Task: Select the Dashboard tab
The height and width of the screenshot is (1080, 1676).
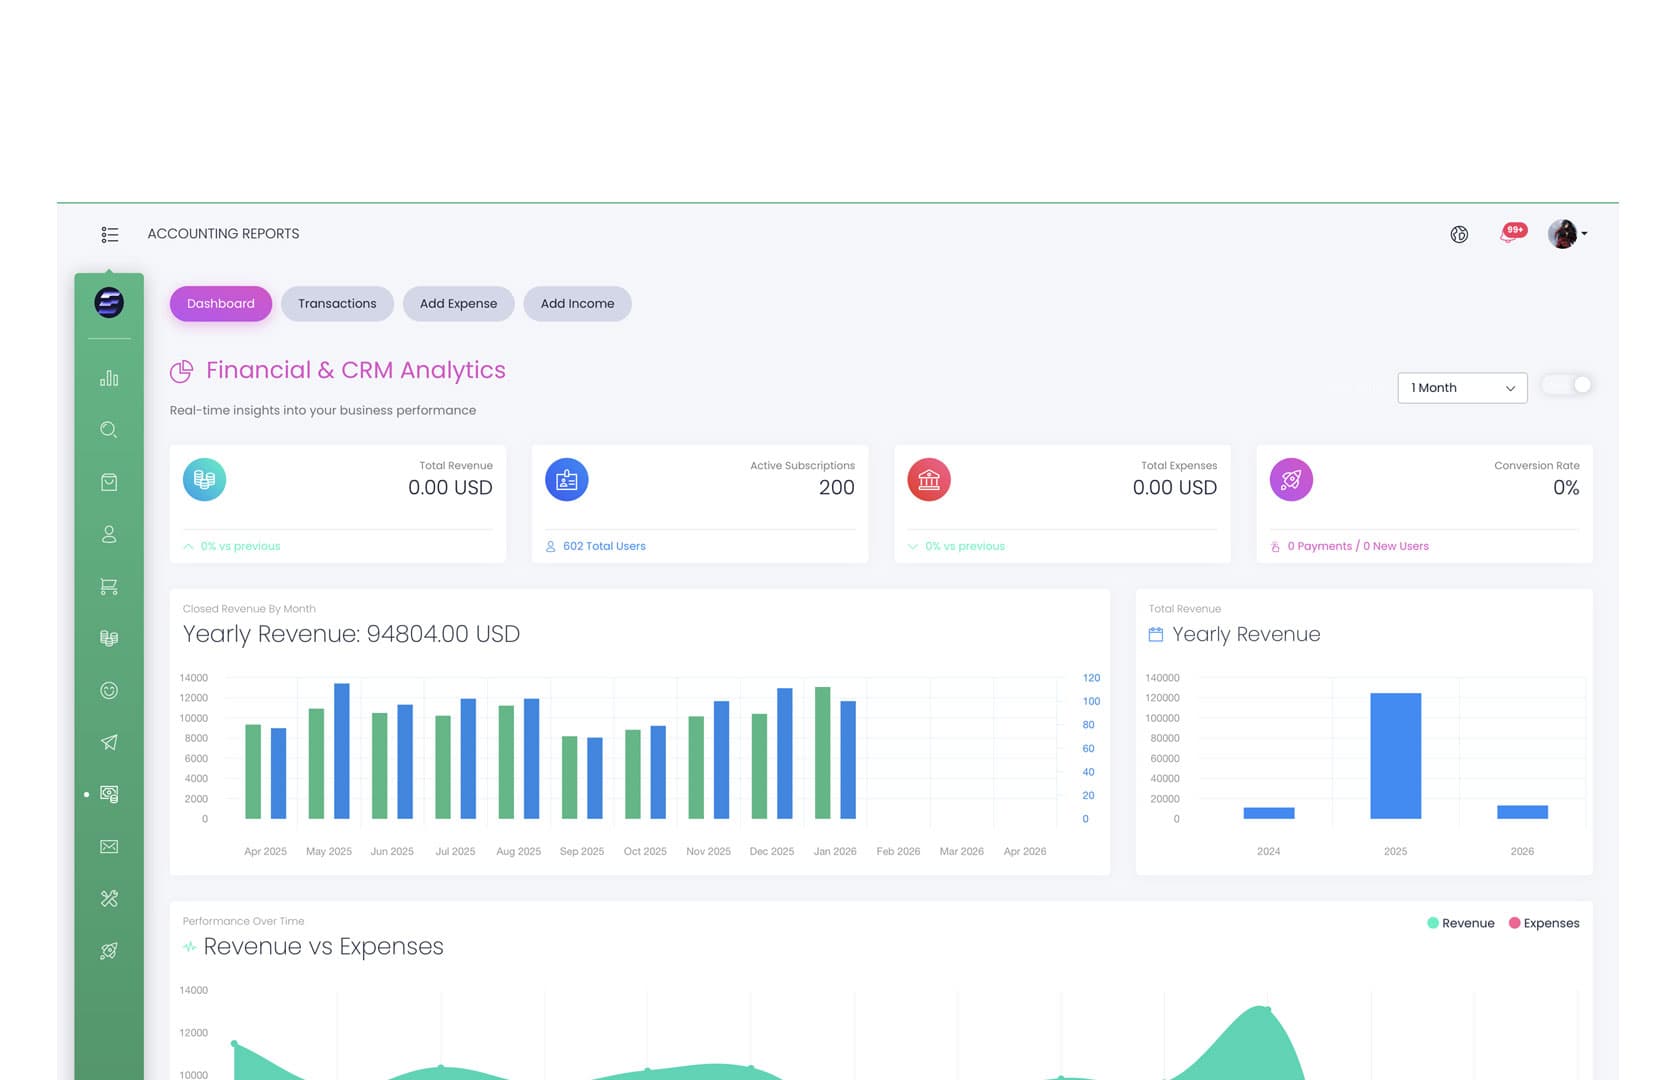Action: pyautogui.click(x=220, y=304)
